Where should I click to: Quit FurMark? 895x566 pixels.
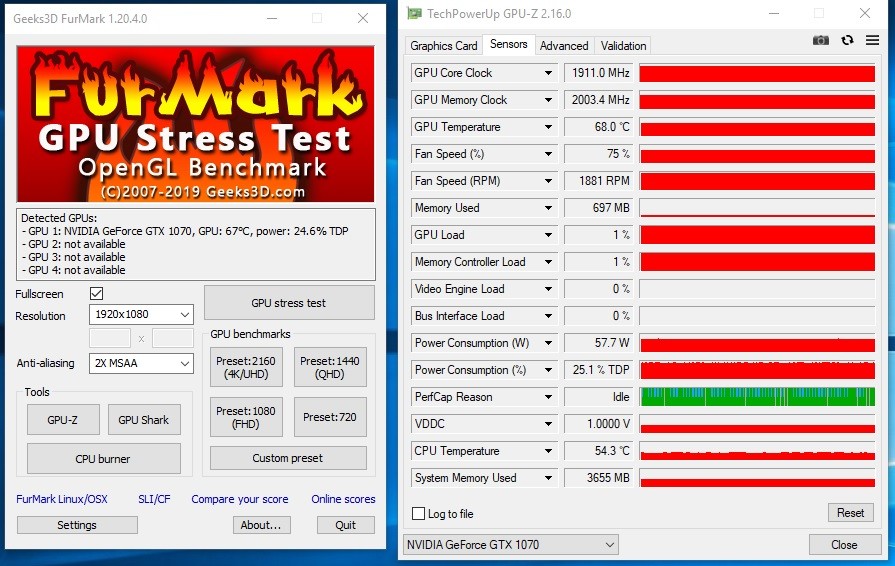[345, 525]
